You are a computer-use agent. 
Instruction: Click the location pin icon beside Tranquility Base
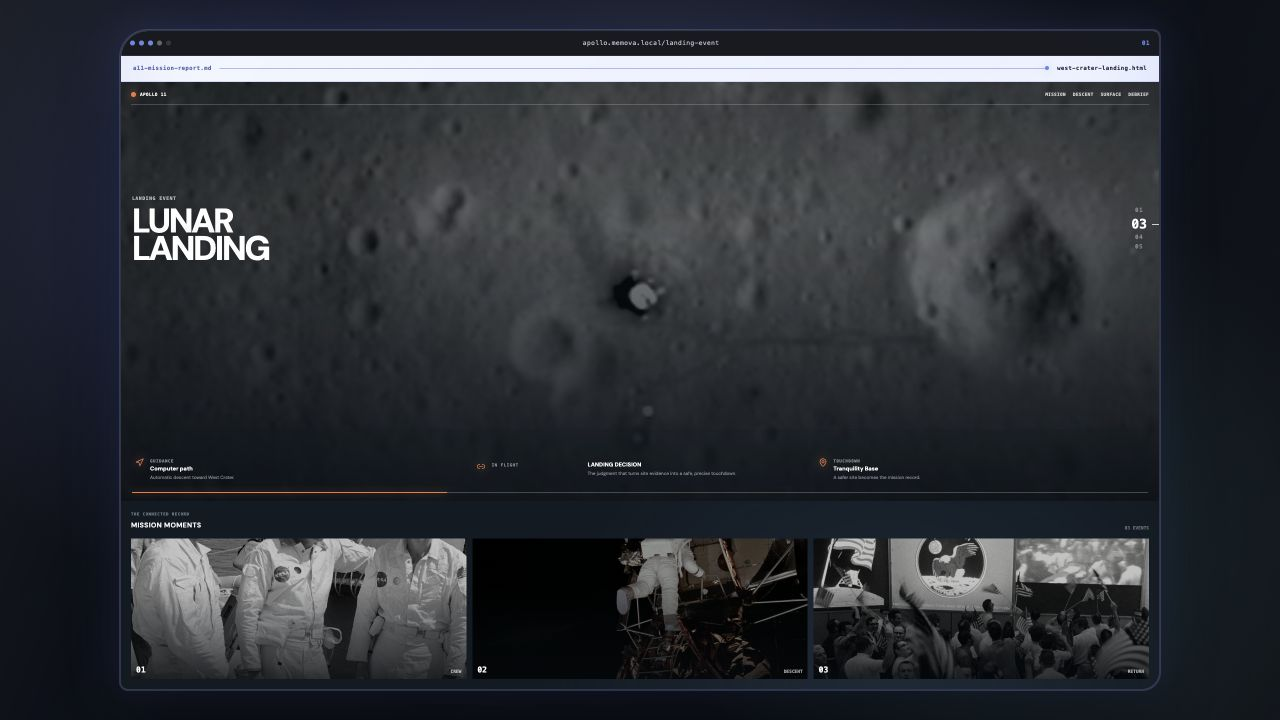(823, 463)
